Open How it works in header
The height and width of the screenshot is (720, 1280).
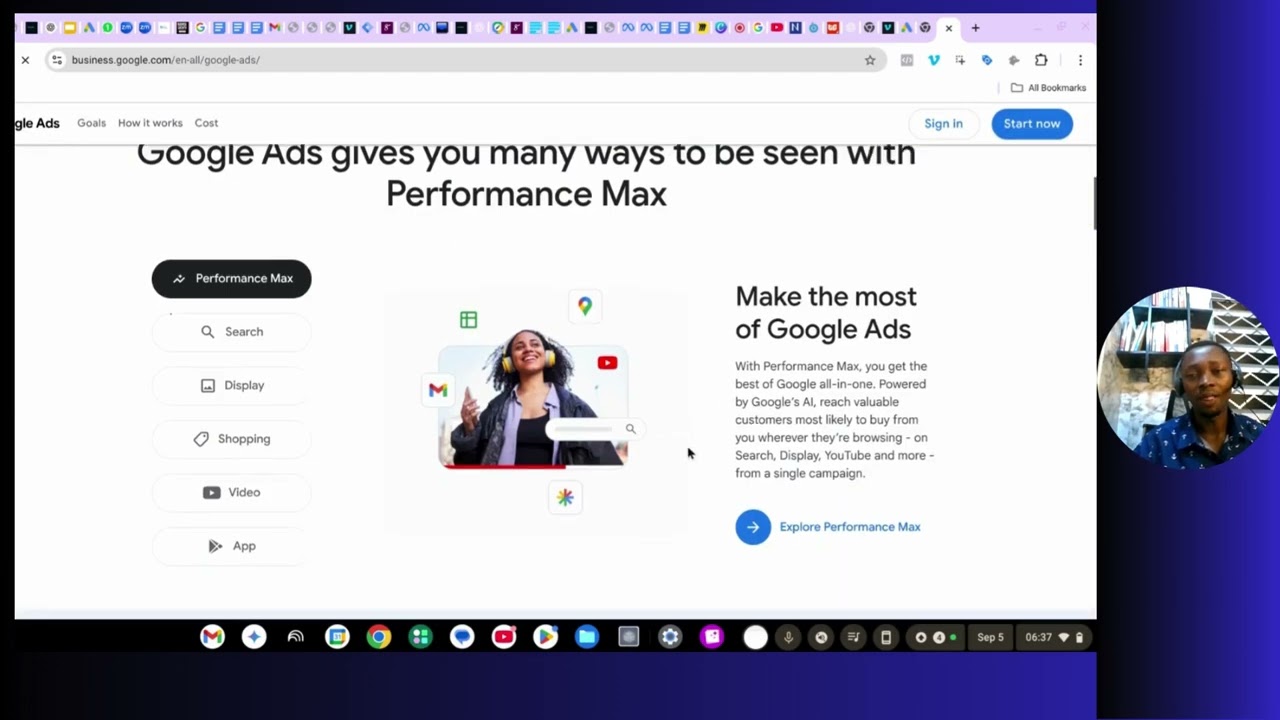click(150, 123)
